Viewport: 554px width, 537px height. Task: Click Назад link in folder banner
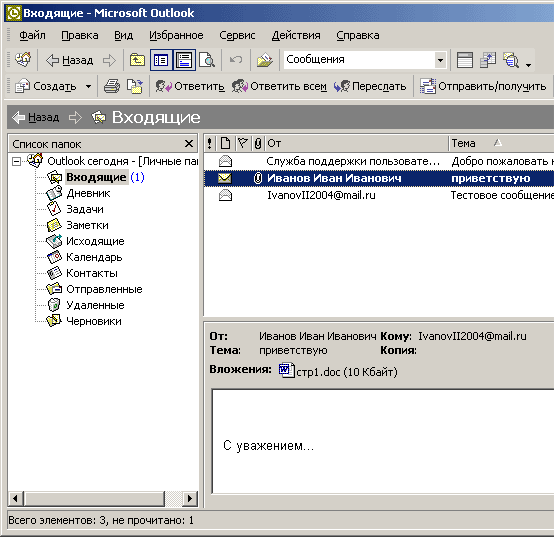(x=36, y=117)
